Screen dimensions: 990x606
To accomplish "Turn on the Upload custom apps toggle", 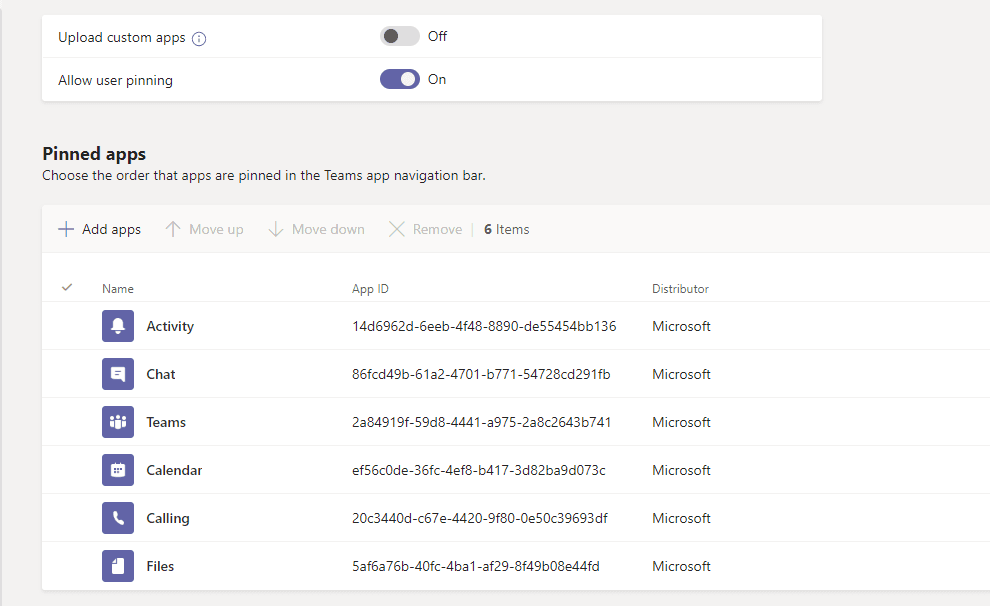I will (400, 36).
